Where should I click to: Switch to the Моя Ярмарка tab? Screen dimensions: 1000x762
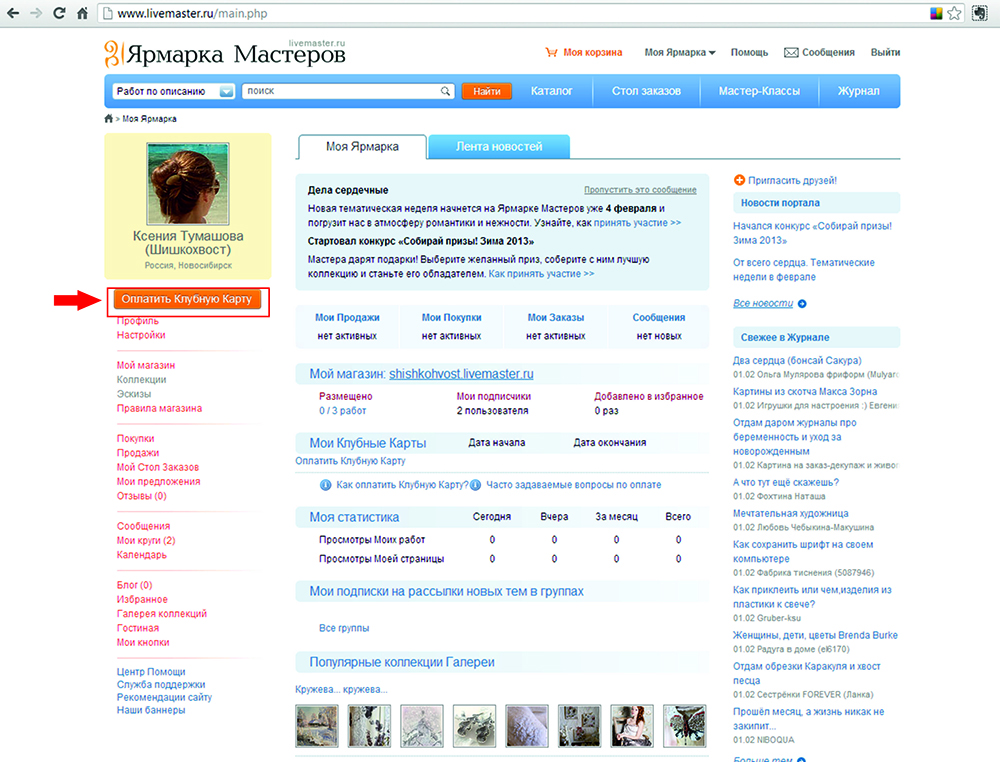(362, 147)
